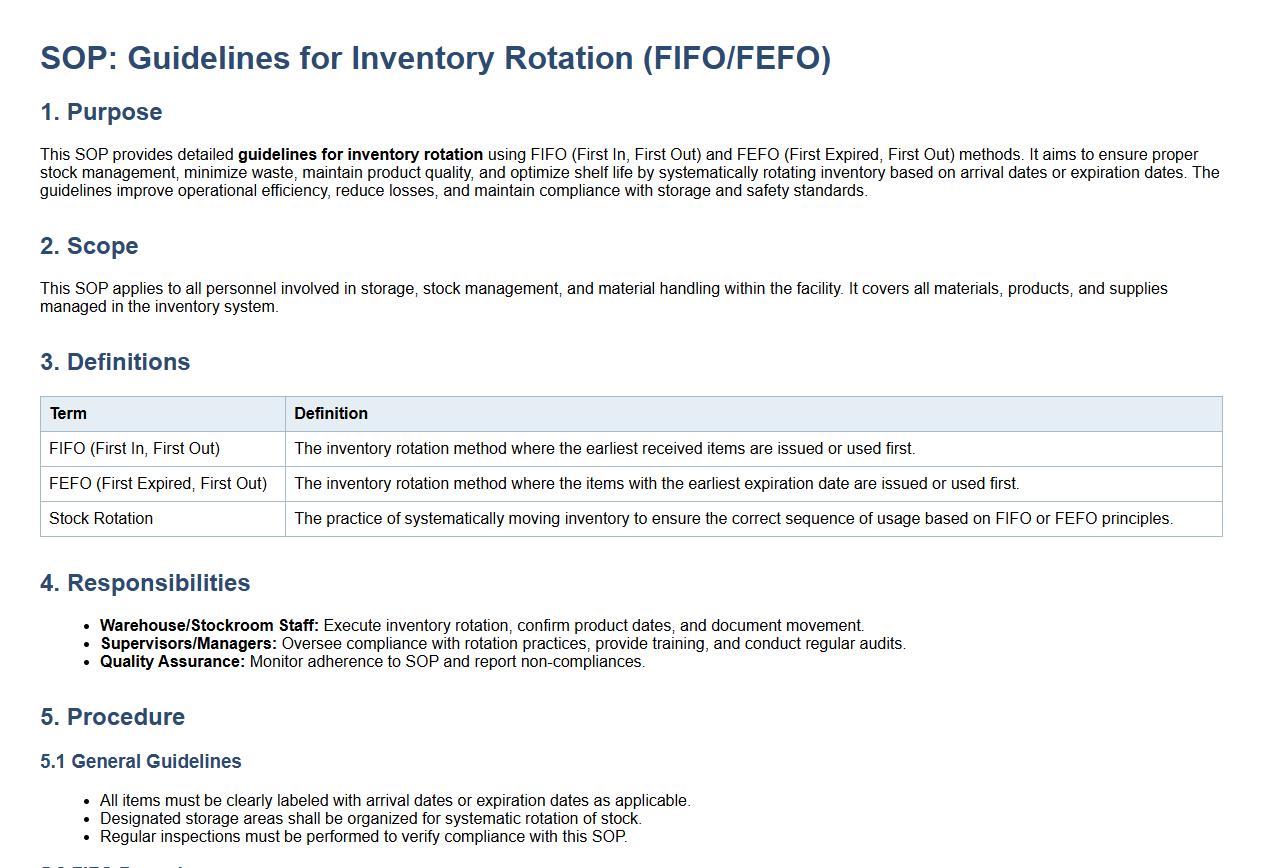
Task: Click the Stock Rotation definition text
Action: click(x=733, y=519)
